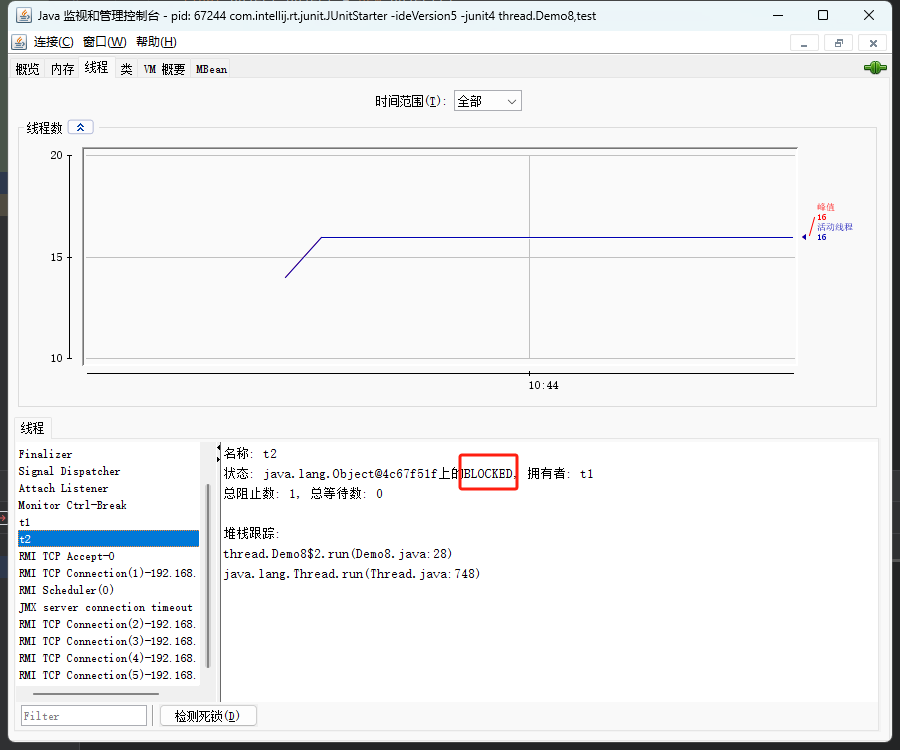Open the Help menu
Screen dimensions: 900x750
156,42
